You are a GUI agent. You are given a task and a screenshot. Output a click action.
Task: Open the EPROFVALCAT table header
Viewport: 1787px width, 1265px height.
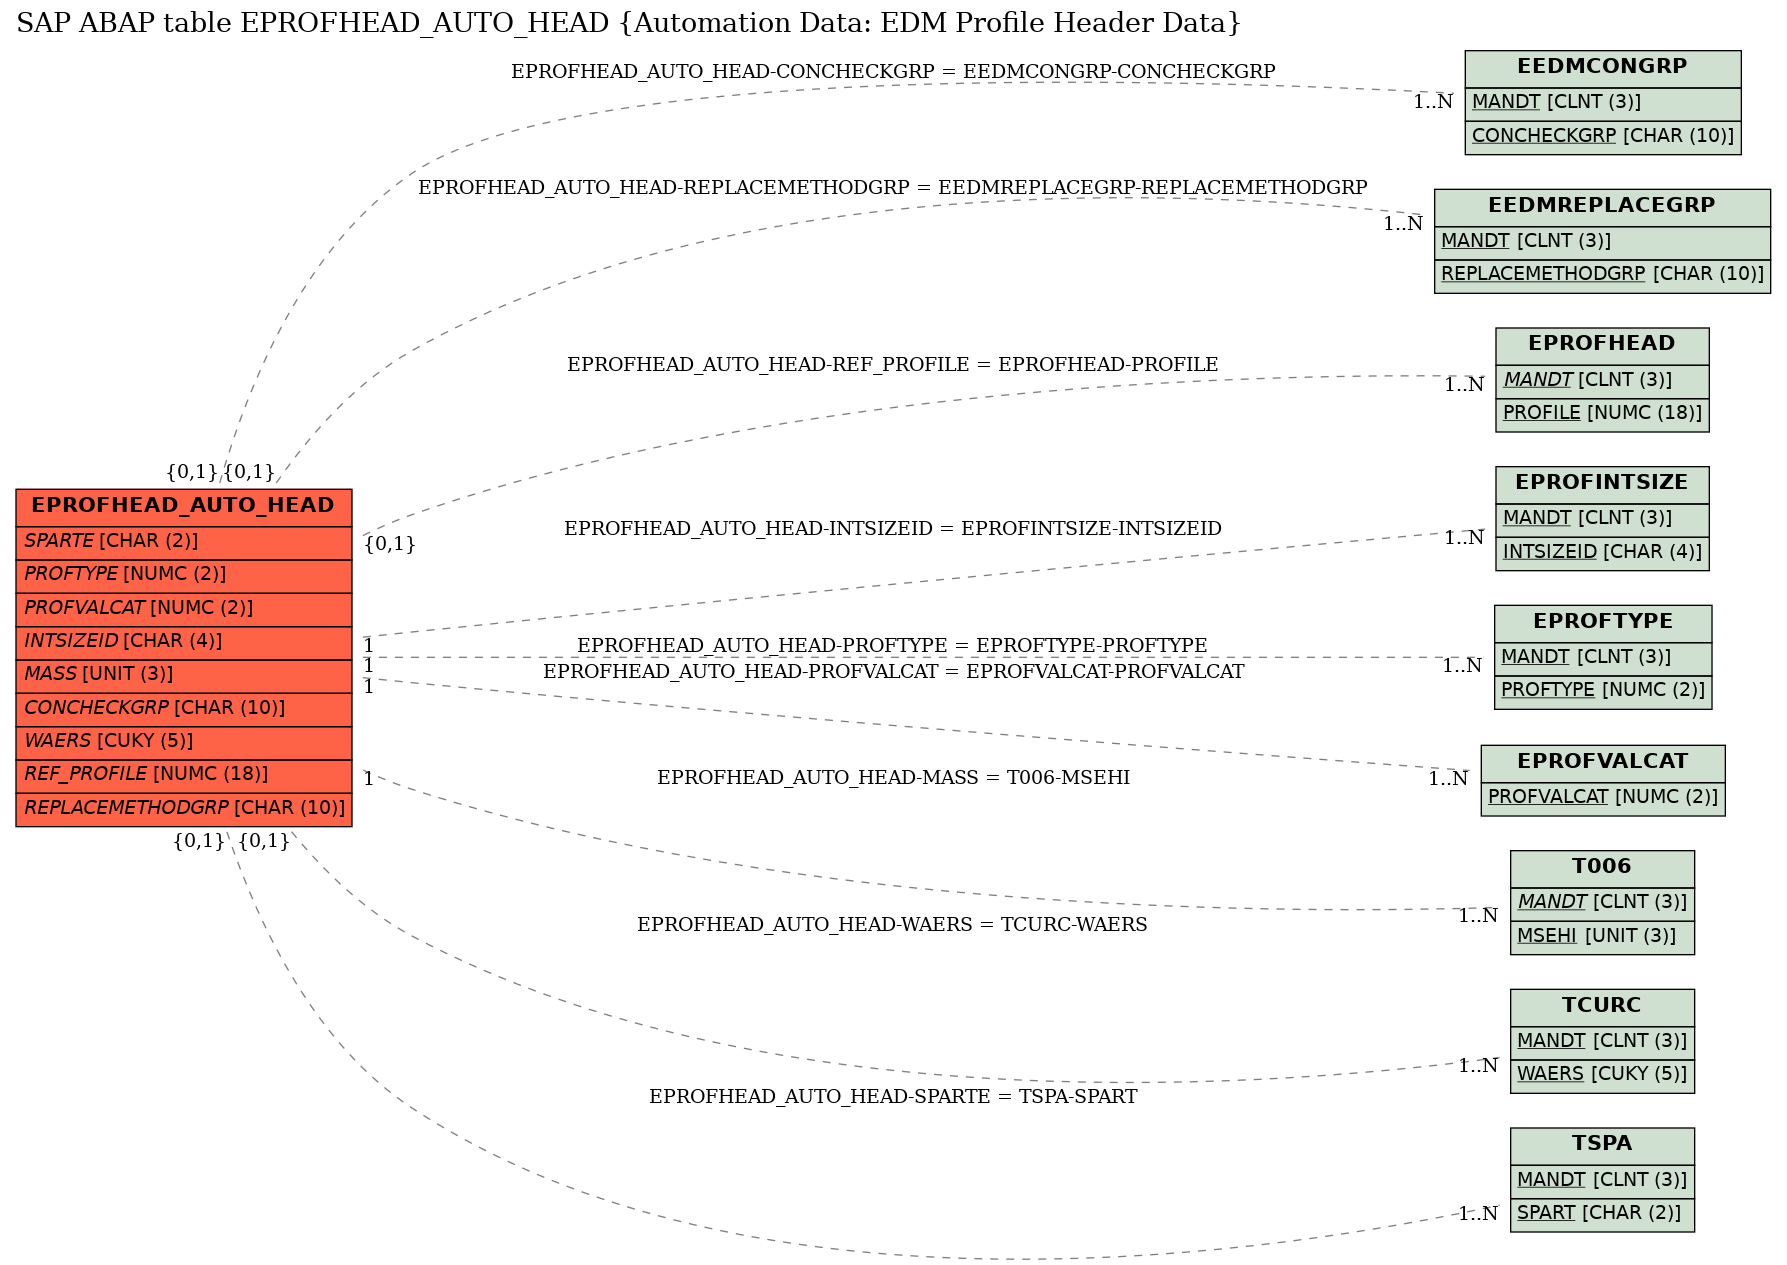1603,763
